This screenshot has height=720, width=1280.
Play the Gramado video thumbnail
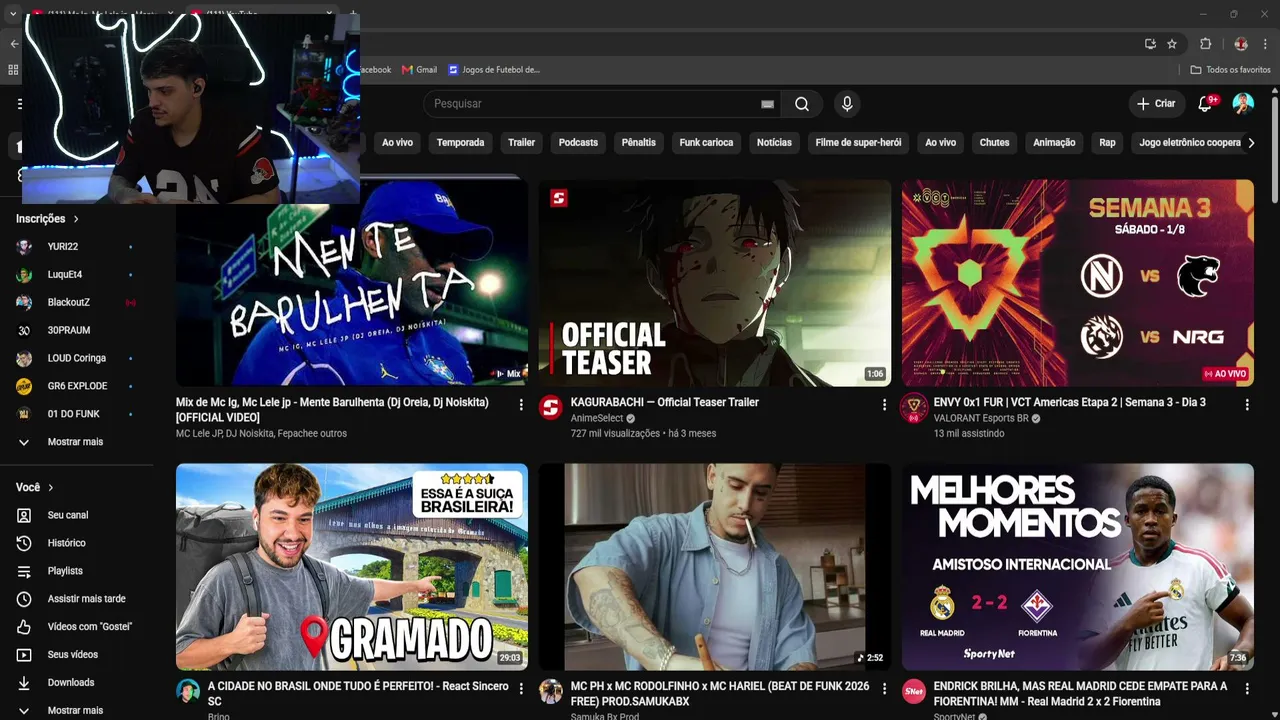(352, 567)
